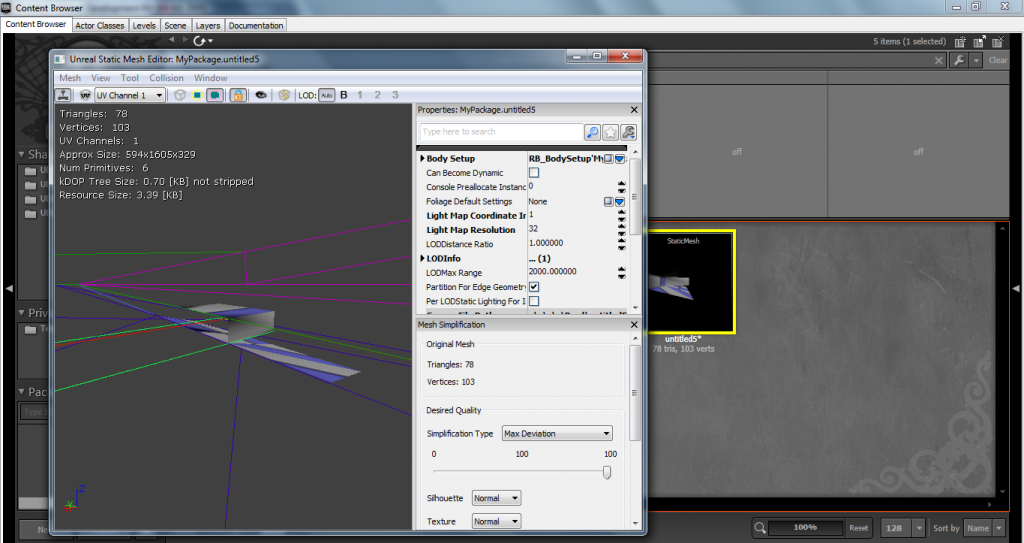Toggle the pink collision display icon
This screenshot has width=1024, height=543.
point(215,95)
